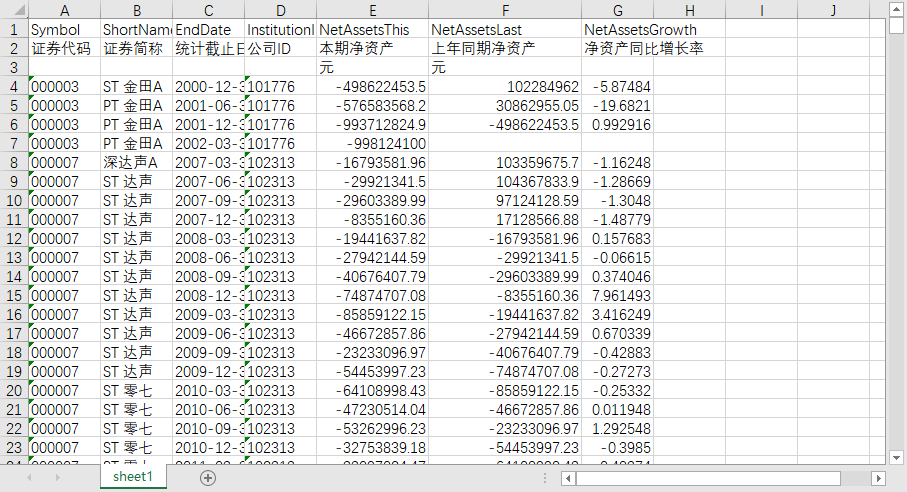Image resolution: width=907 pixels, height=492 pixels.
Task: Select column D header
Action: [281, 10]
